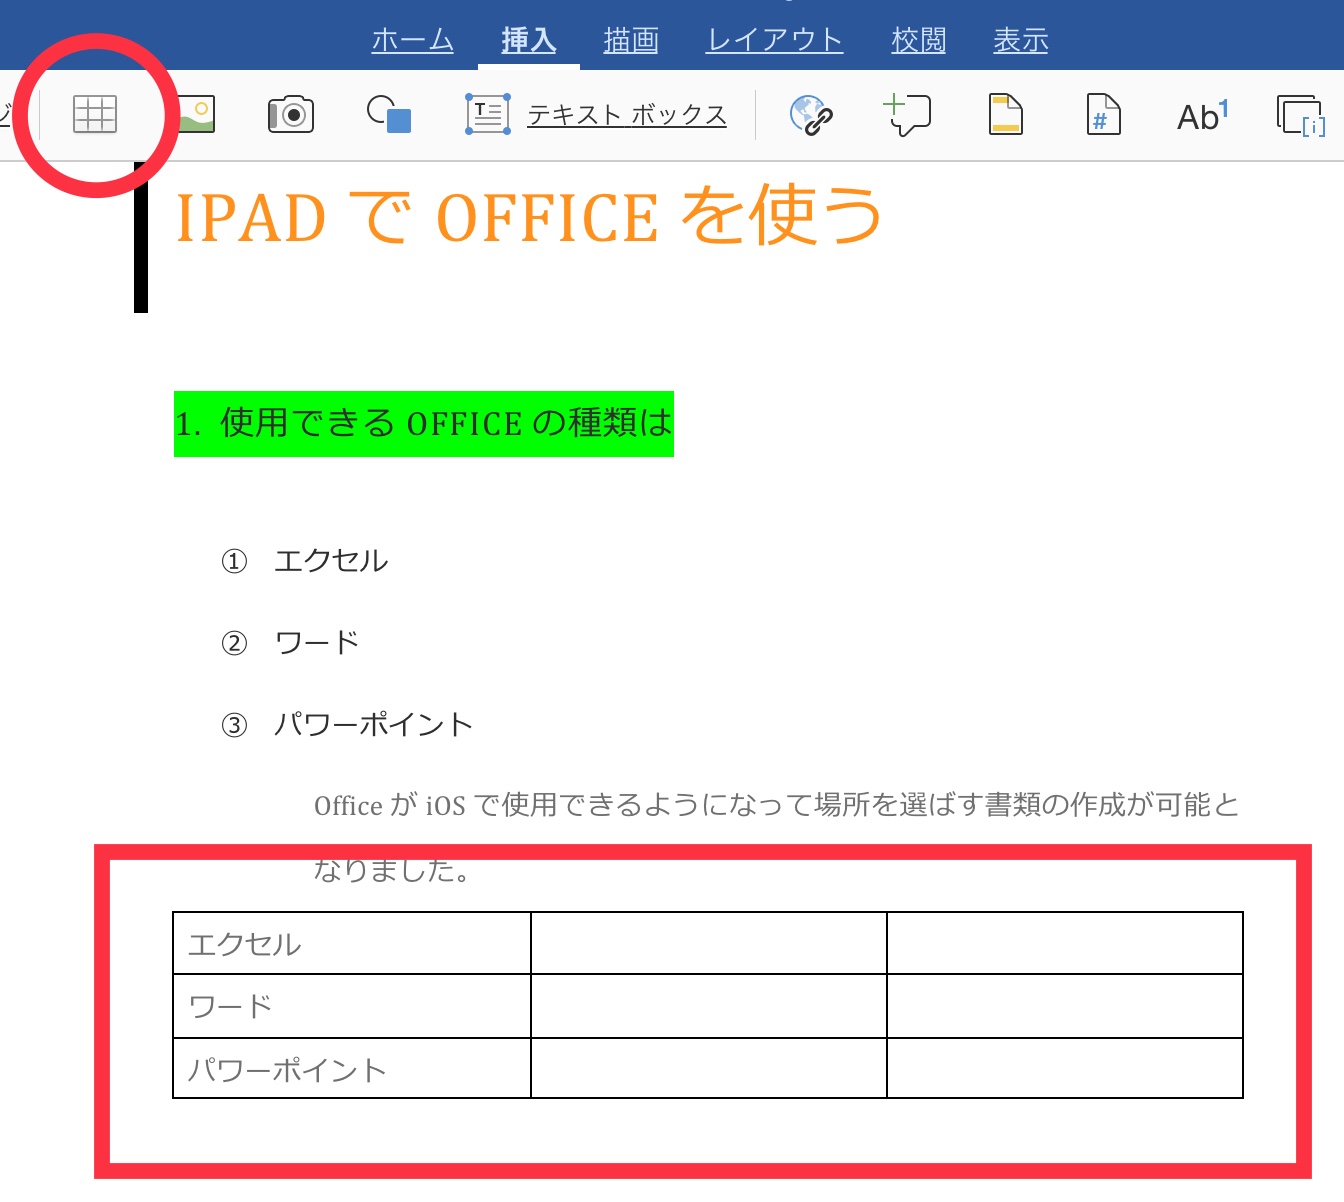Viewport: 1344px width, 1202px height.
Task: Click the テキスト ボックス label
Action: 627,115
